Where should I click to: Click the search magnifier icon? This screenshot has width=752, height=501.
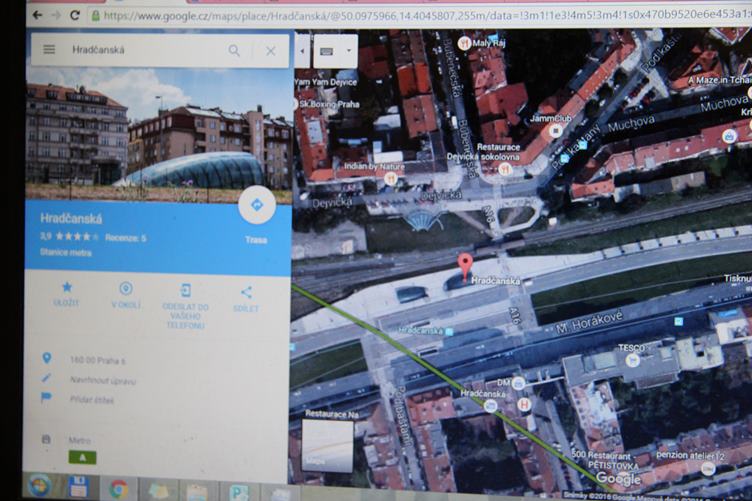tap(234, 50)
